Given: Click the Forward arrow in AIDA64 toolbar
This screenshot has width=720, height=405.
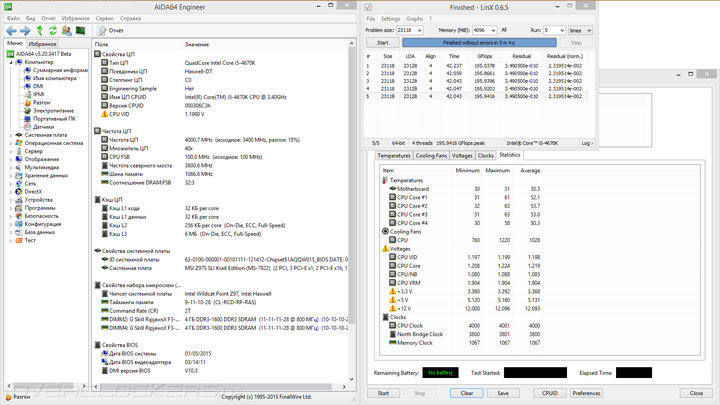Looking at the screenshot, I should (x=24, y=31).
